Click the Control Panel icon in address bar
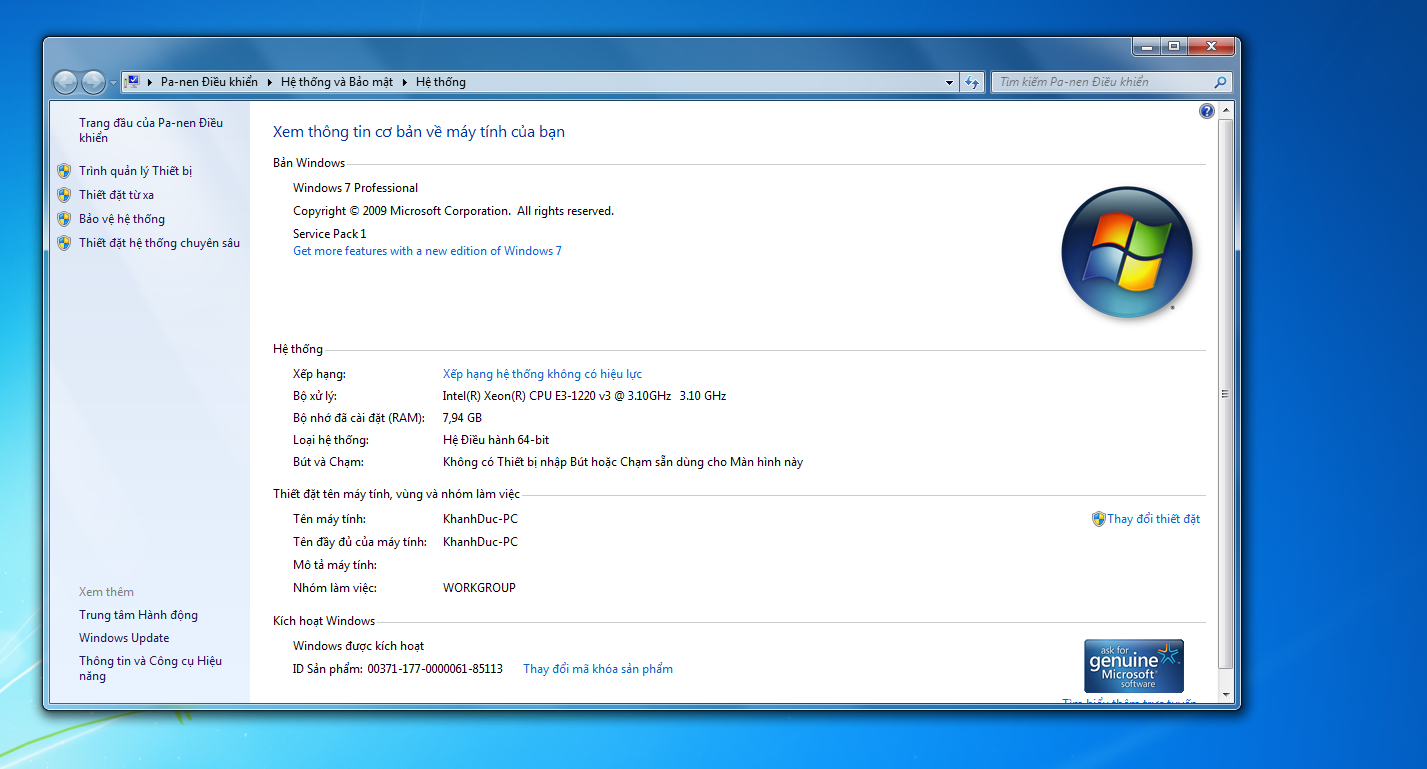The image size is (1427, 769). (x=131, y=82)
